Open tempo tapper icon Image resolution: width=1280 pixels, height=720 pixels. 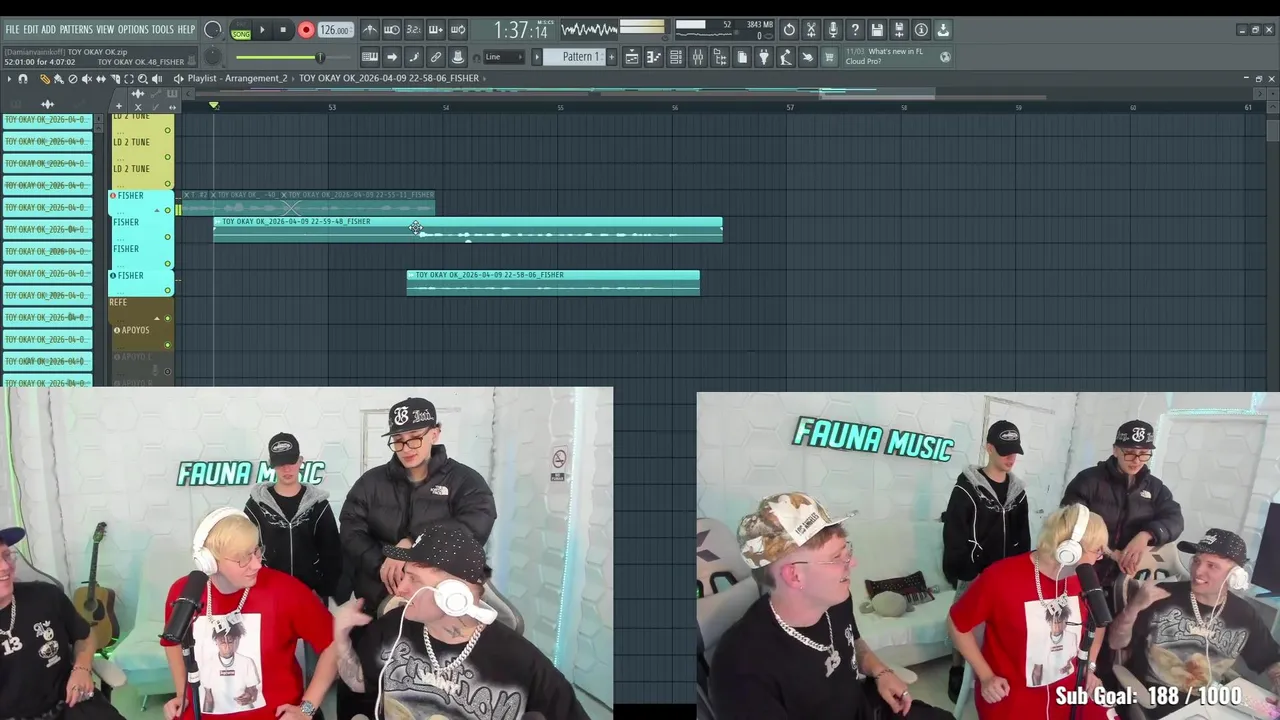tap(786, 57)
